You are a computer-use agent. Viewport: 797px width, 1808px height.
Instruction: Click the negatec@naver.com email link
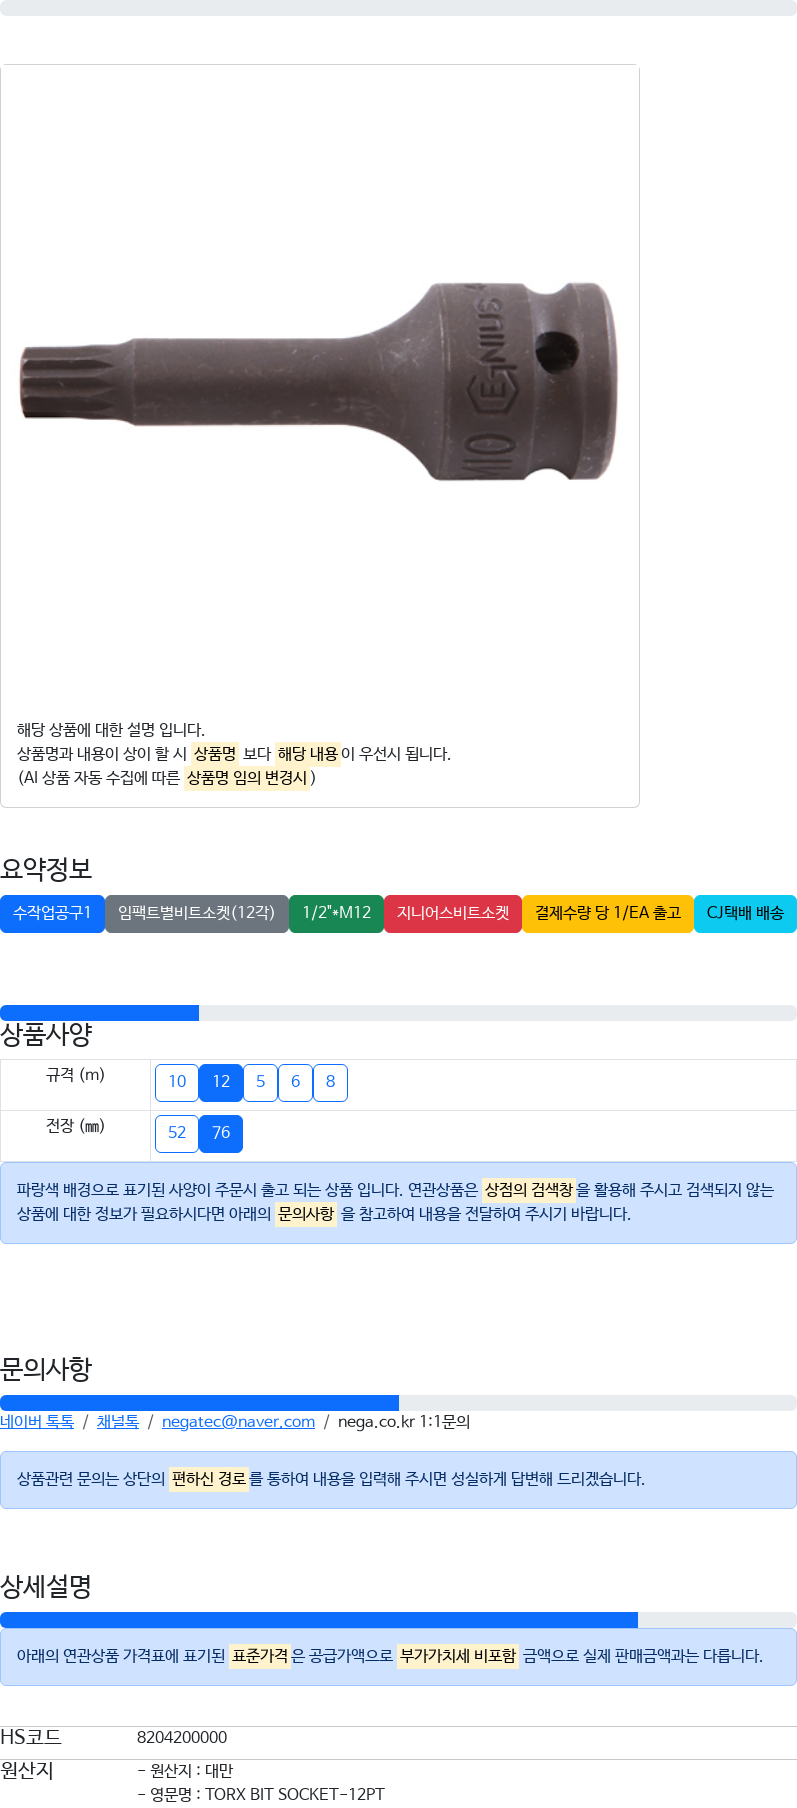(238, 1422)
